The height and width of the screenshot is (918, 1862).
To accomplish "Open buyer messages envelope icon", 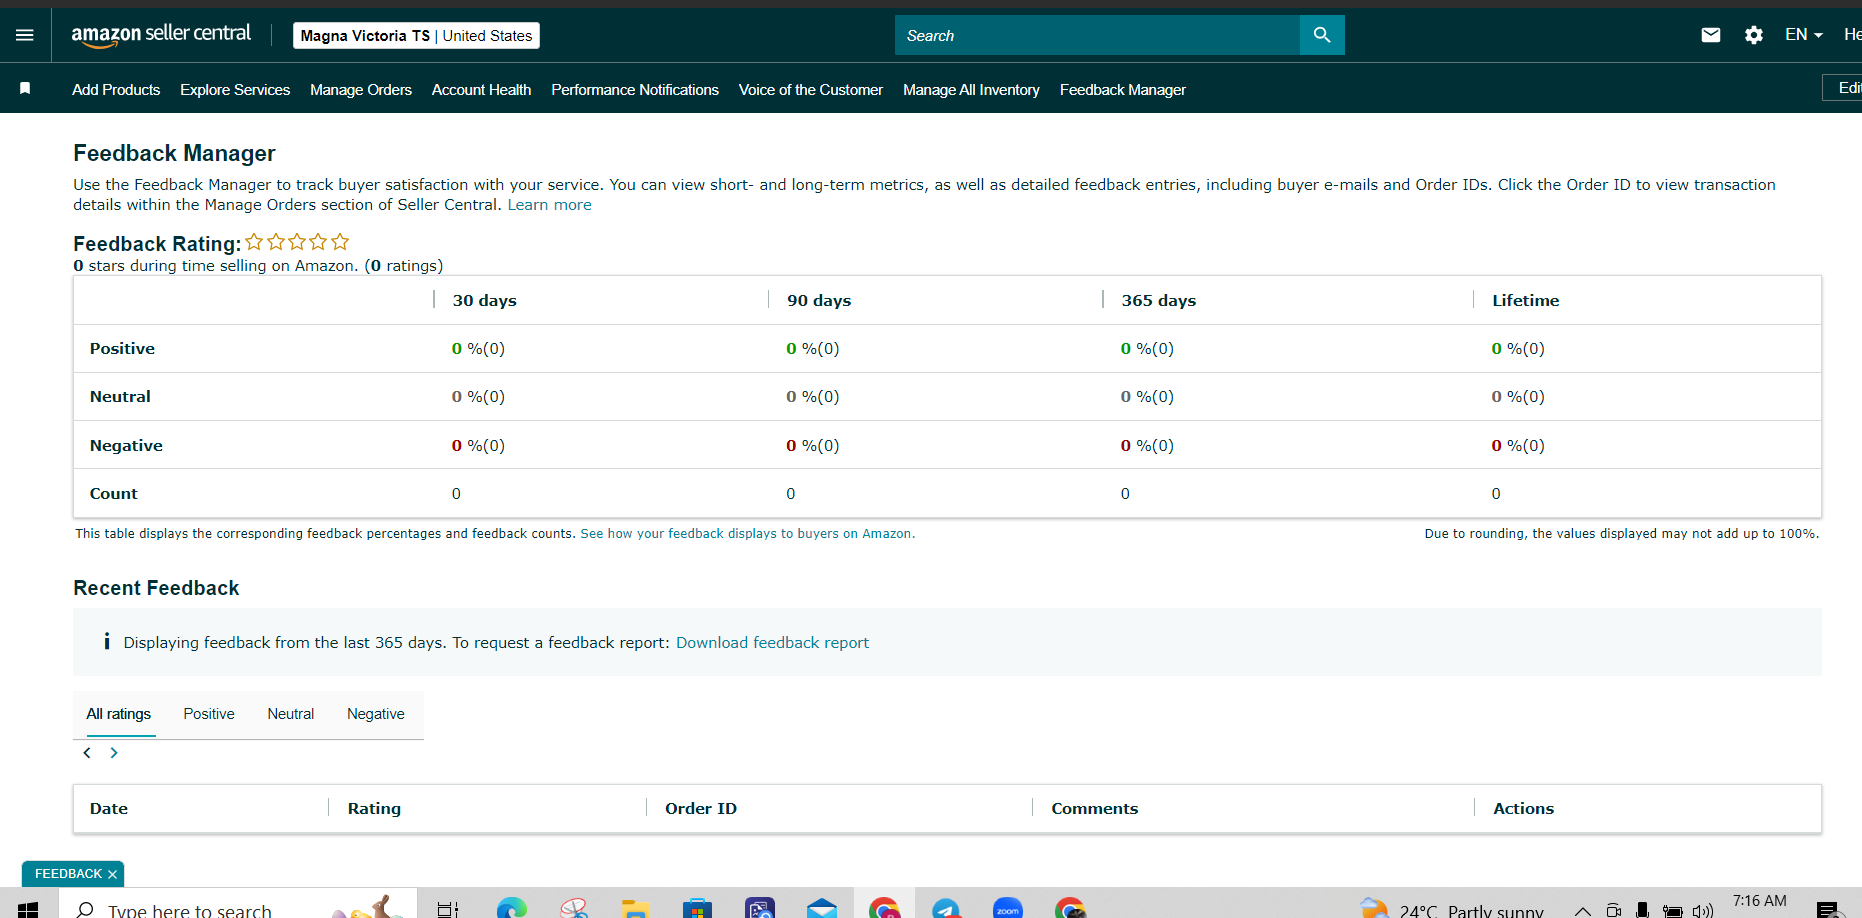I will (x=1711, y=35).
